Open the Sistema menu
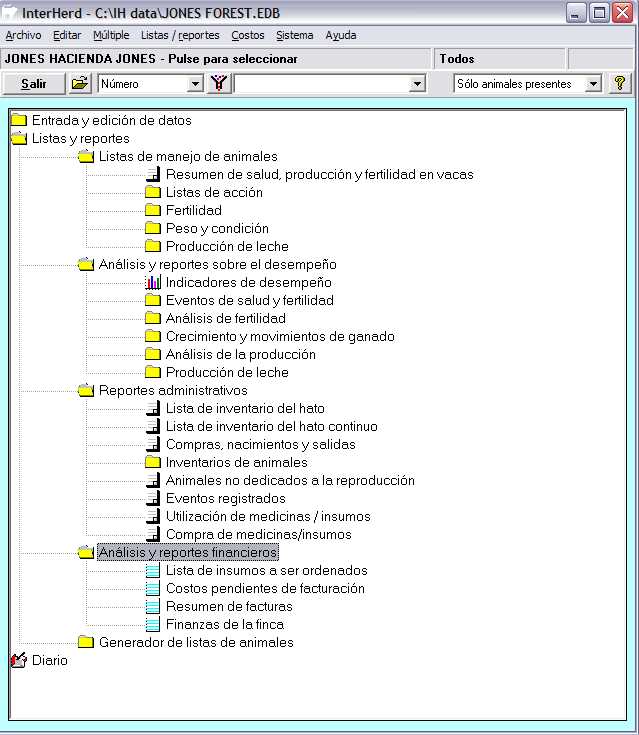The height and width of the screenshot is (735, 639). coord(294,35)
